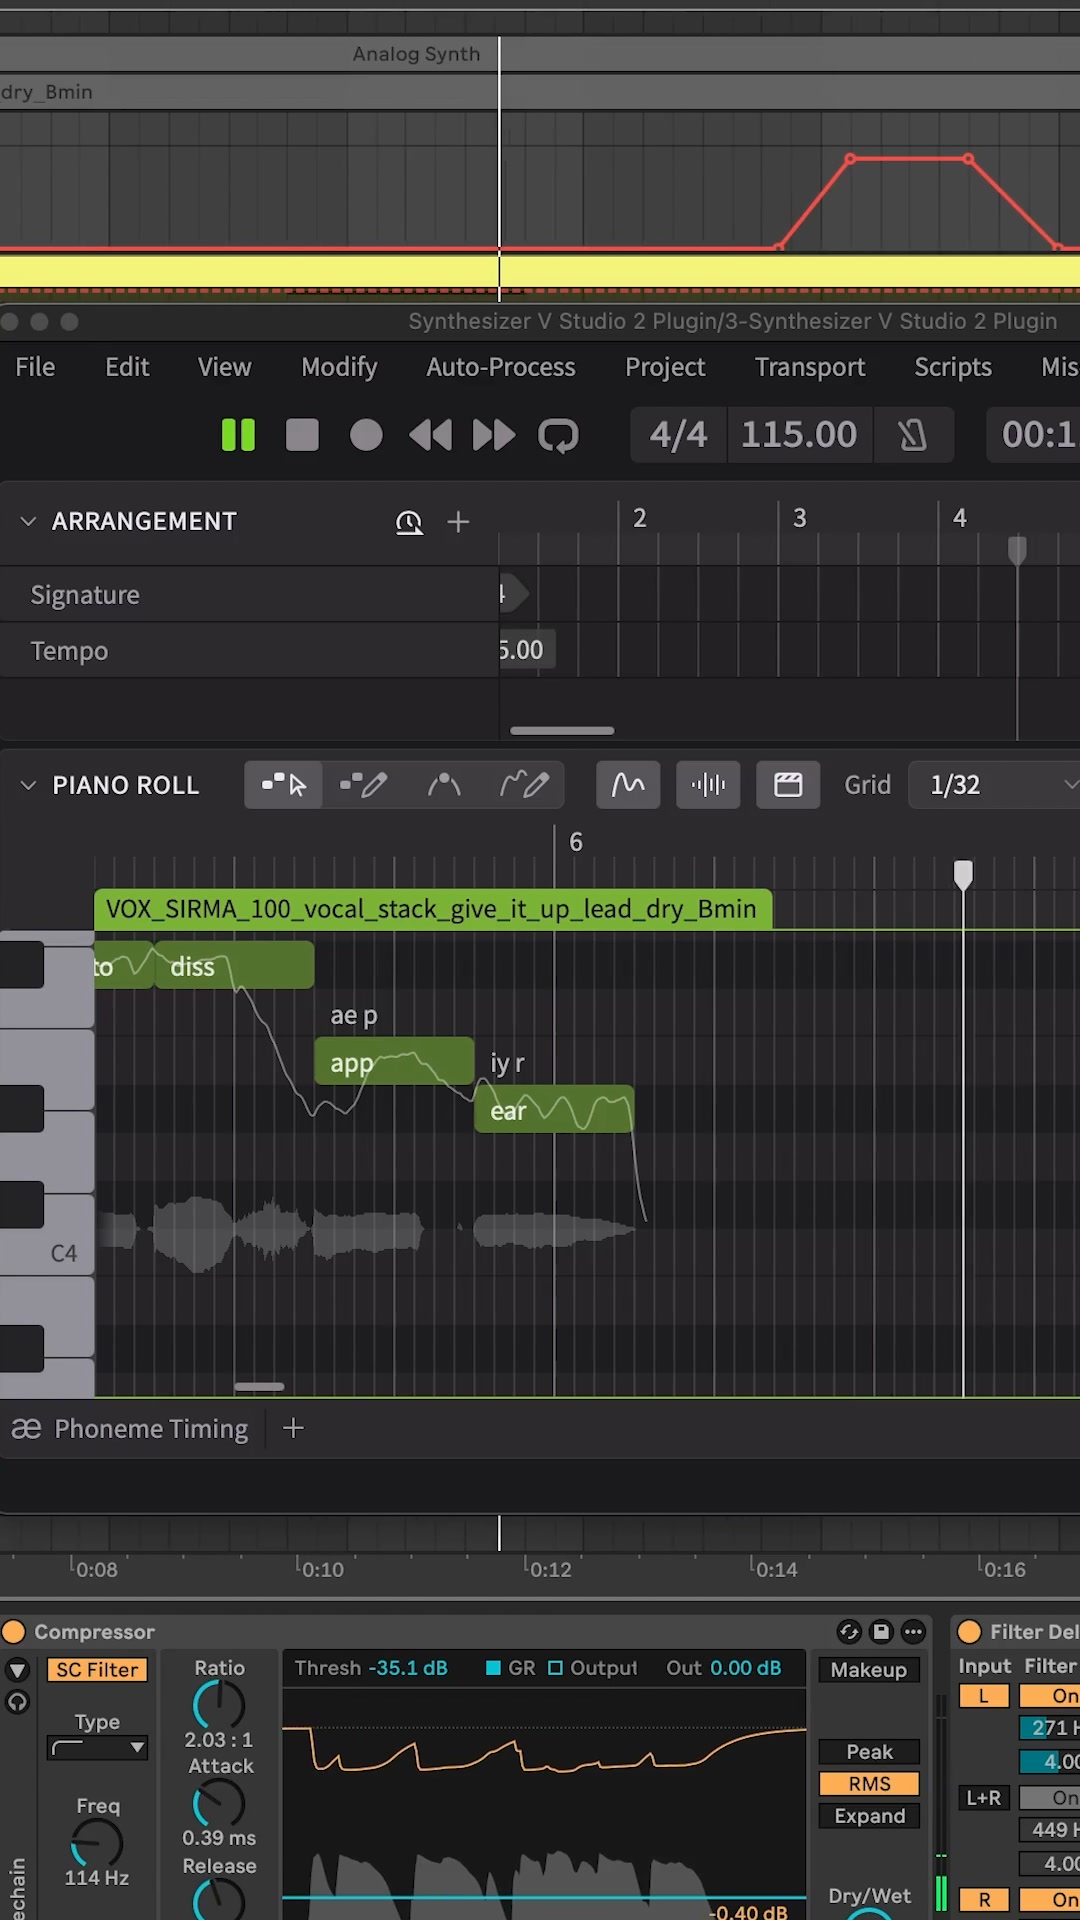Click the Compressor hot-swap preset icon

[849, 1632]
